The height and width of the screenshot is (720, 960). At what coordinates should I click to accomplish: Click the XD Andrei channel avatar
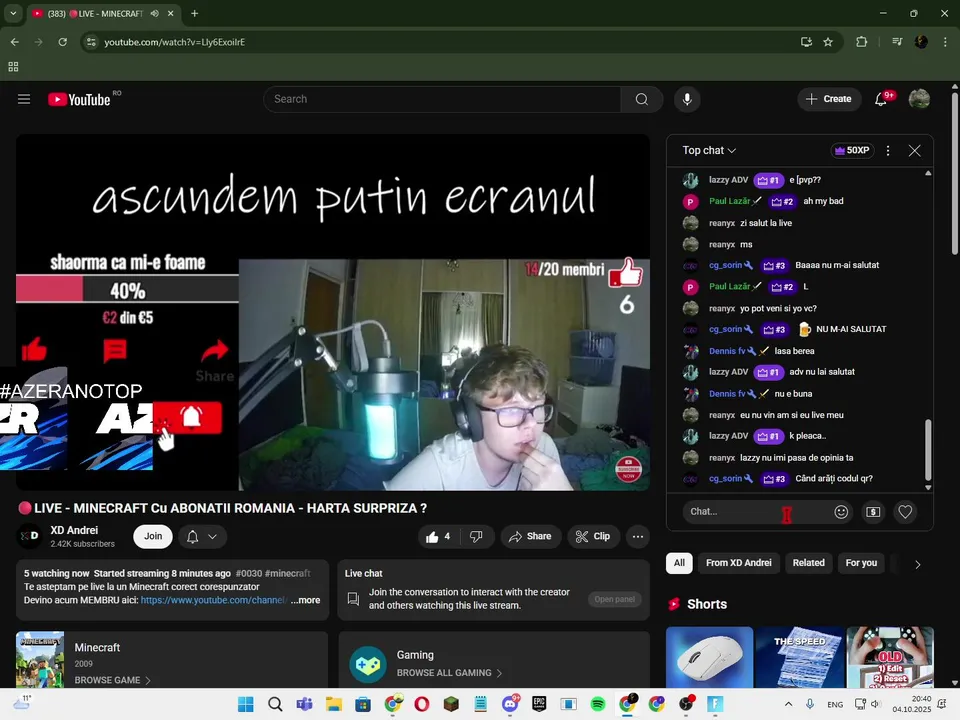tap(29, 536)
